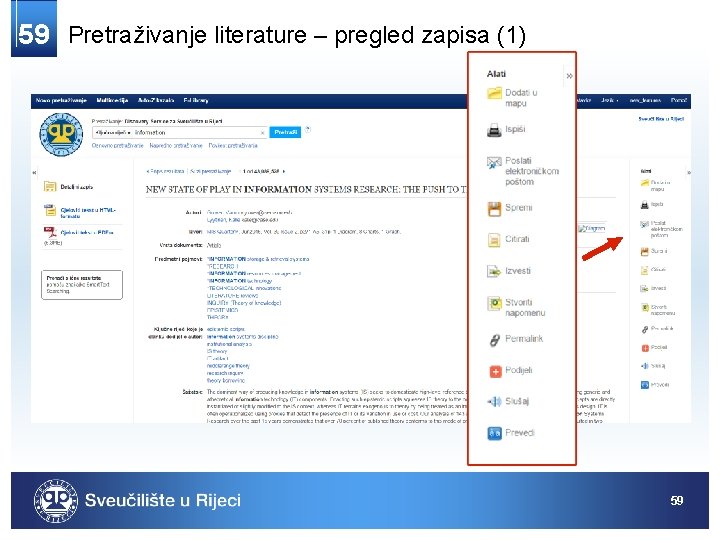Click small permalink chain icon in right tools sidebar

tap(645, 329)
